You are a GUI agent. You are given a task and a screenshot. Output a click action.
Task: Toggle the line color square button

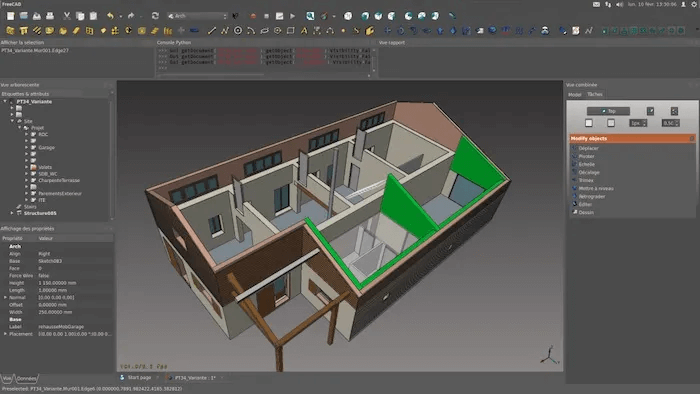pyautogui.click(x=589, y=123)
